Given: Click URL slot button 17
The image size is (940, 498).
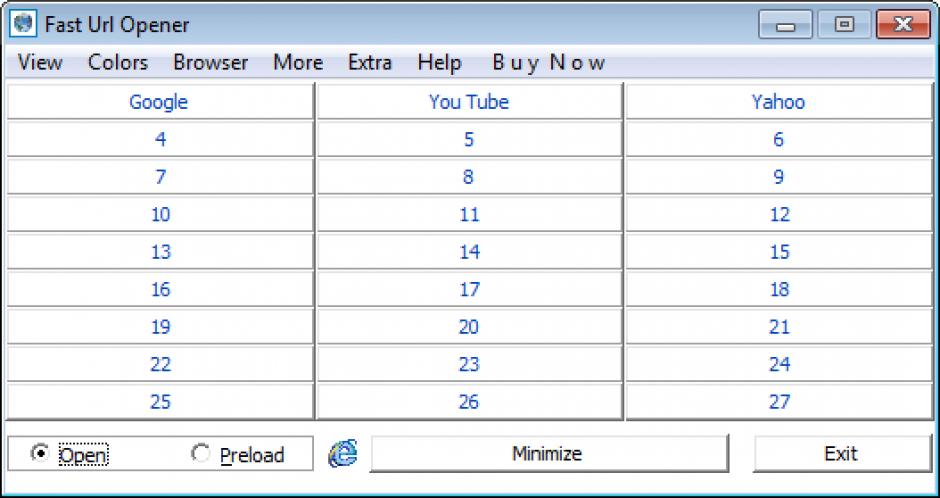Looking at the screenshot, I should point(469,289).
